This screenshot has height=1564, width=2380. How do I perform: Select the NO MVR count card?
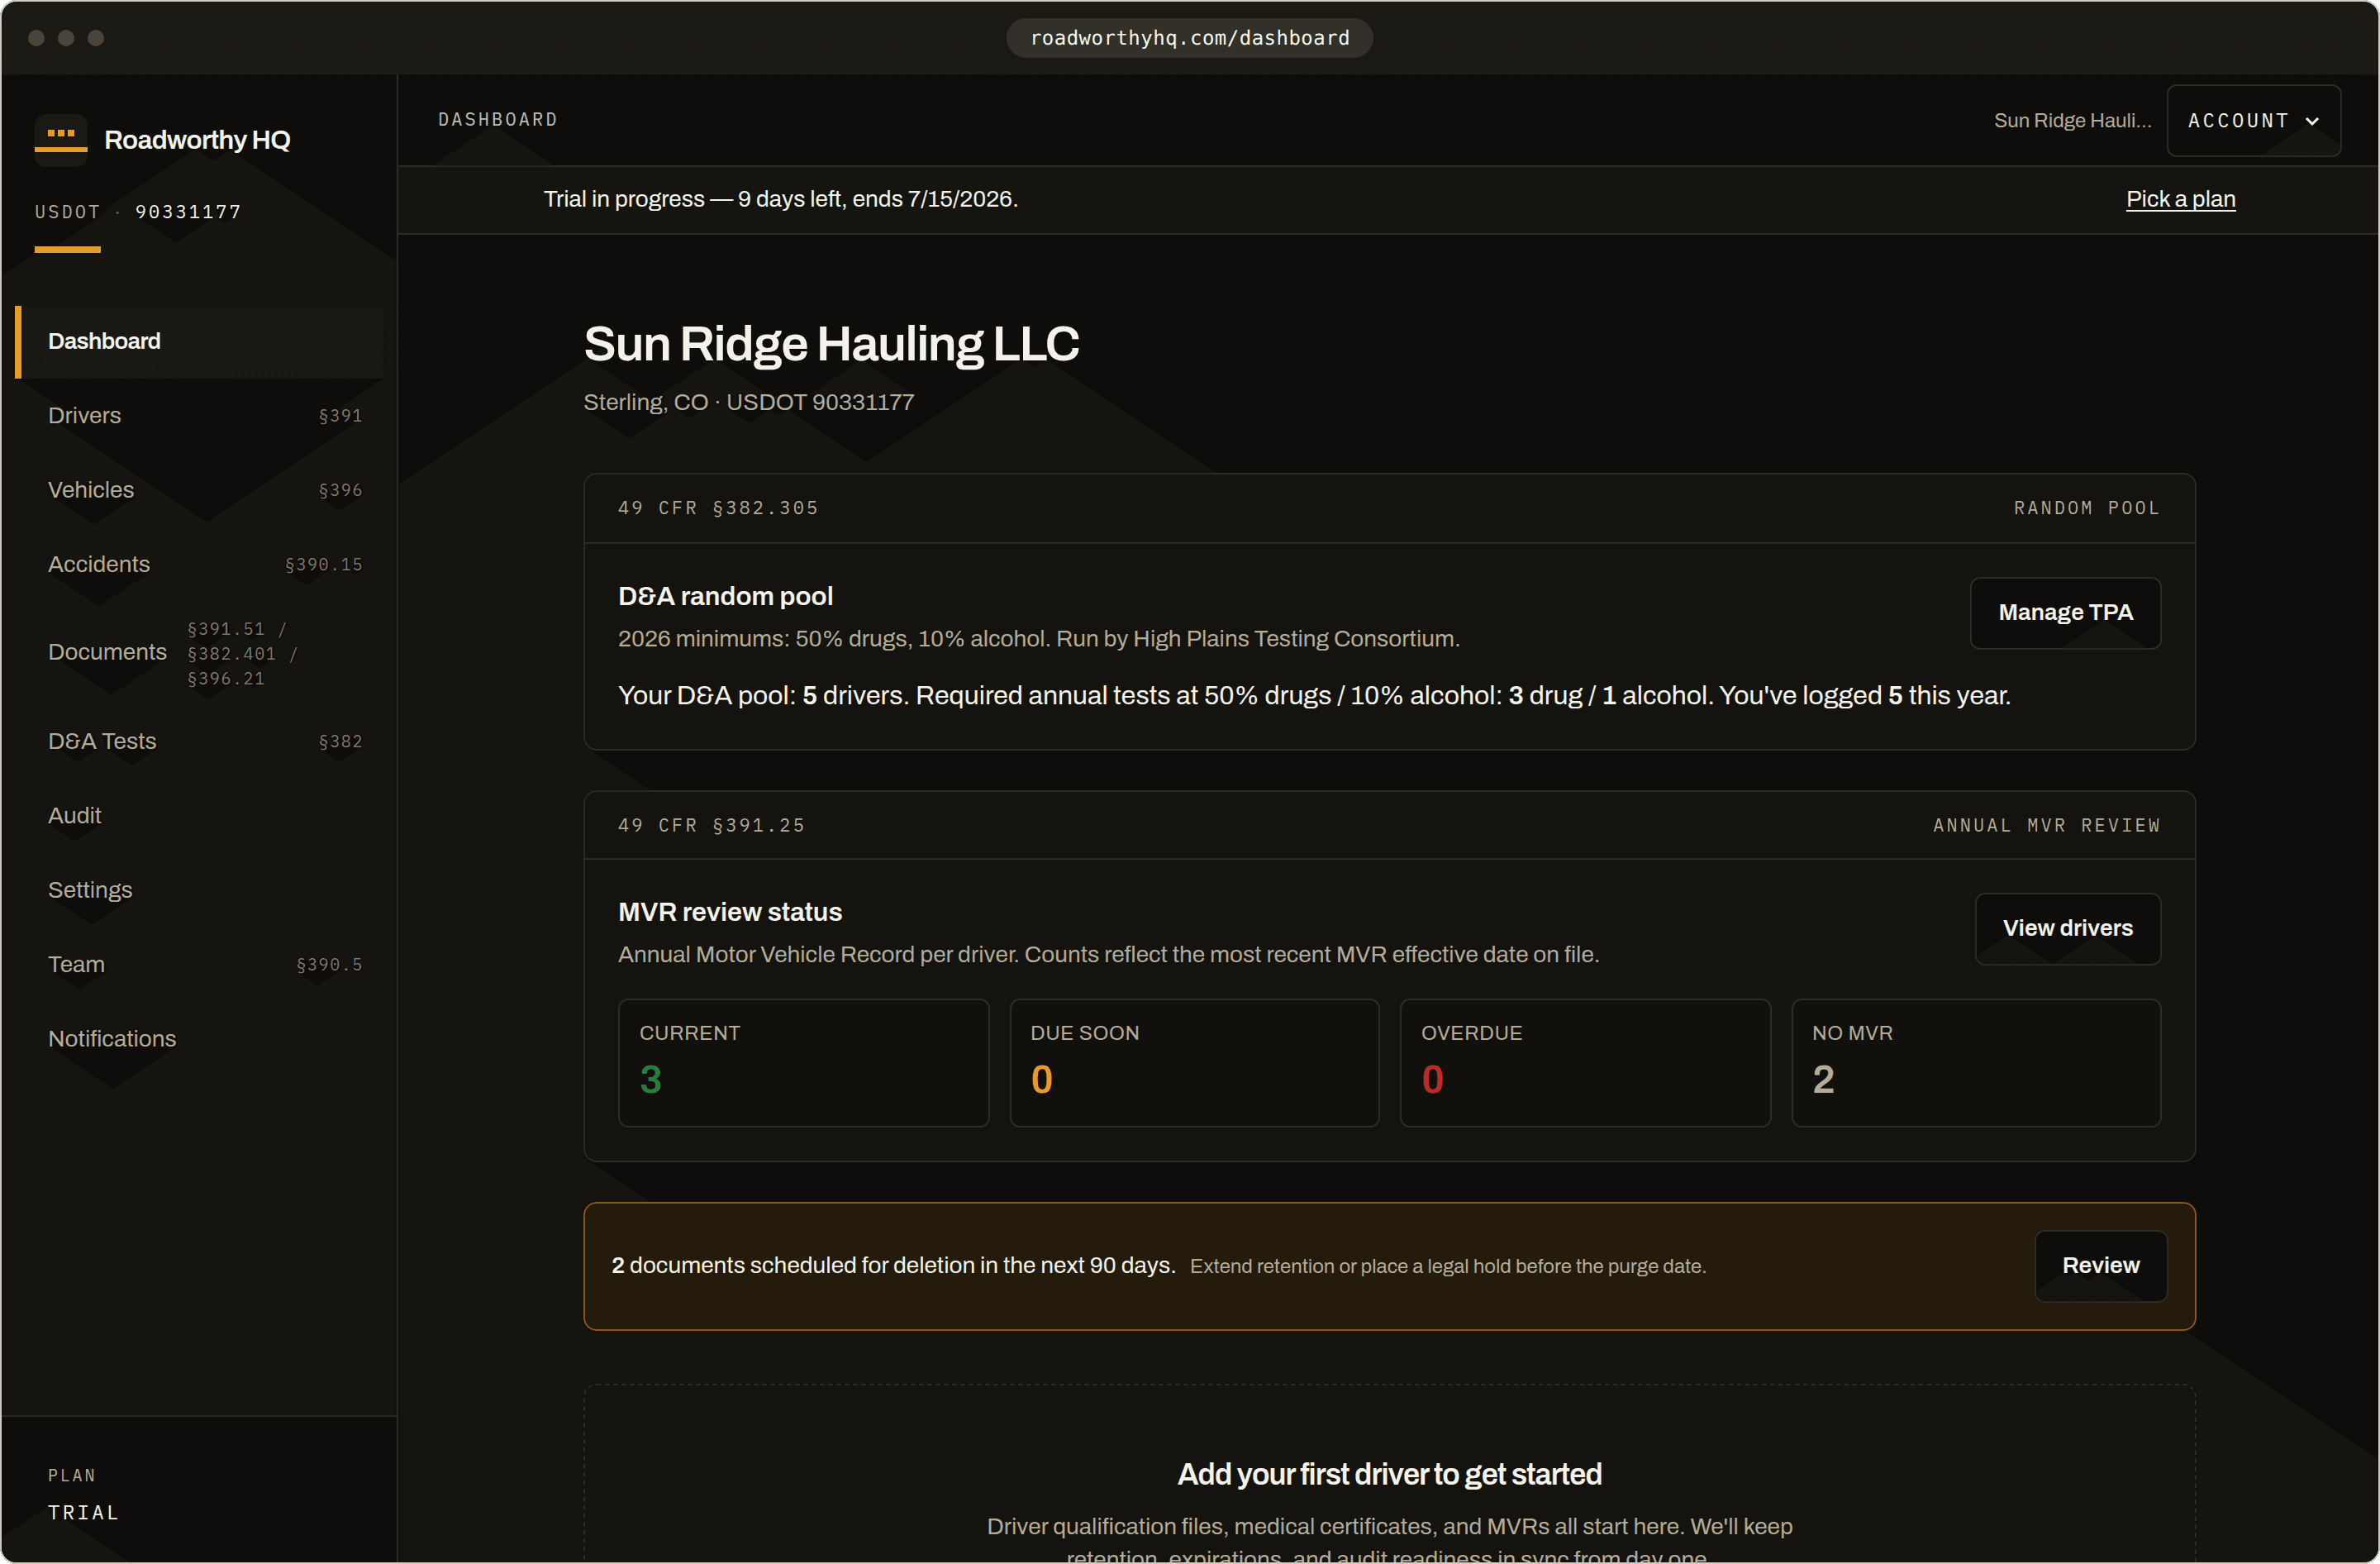coord(1976,1063)
